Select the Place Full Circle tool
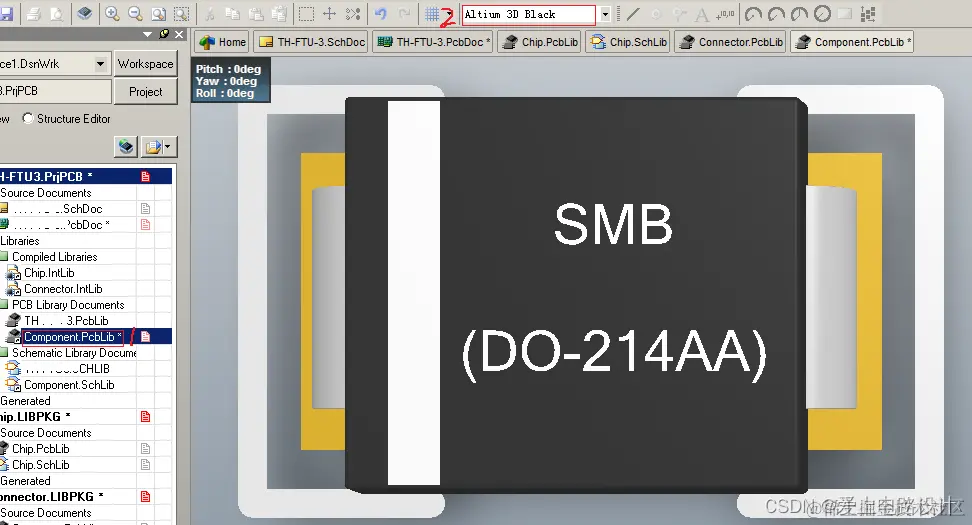Screen dimensions: 972x525 (x=822, y=14)
